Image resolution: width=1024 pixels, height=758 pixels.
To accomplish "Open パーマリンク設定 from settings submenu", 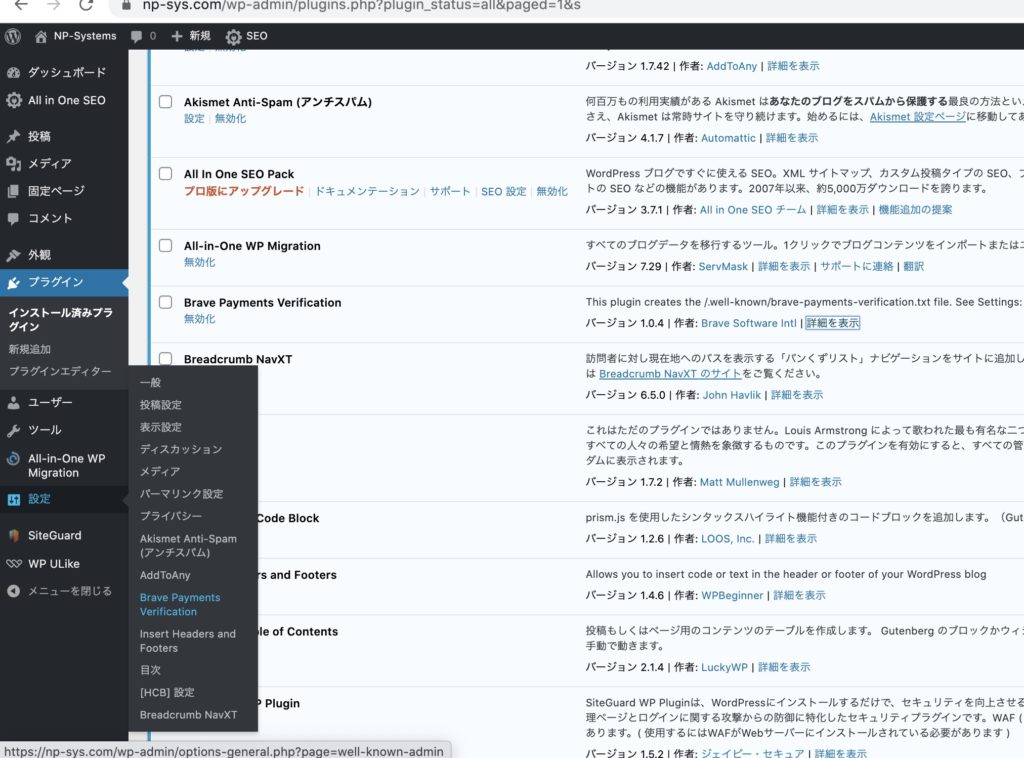I will click(x=182, y=494).
